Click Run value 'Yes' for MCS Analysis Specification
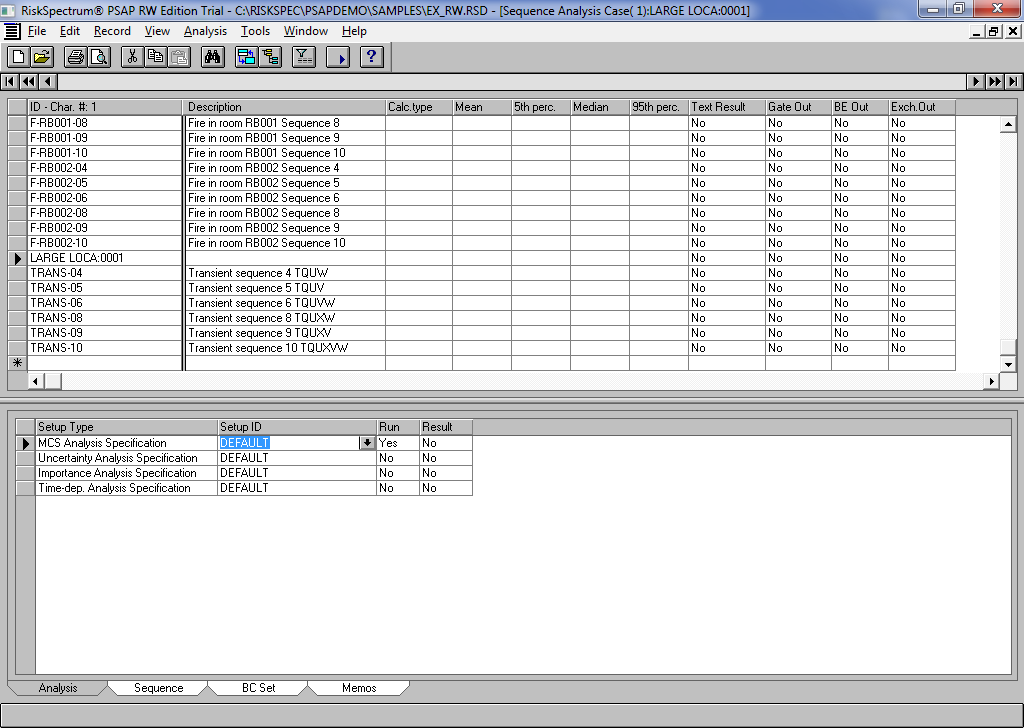 [x=397, y=443]
